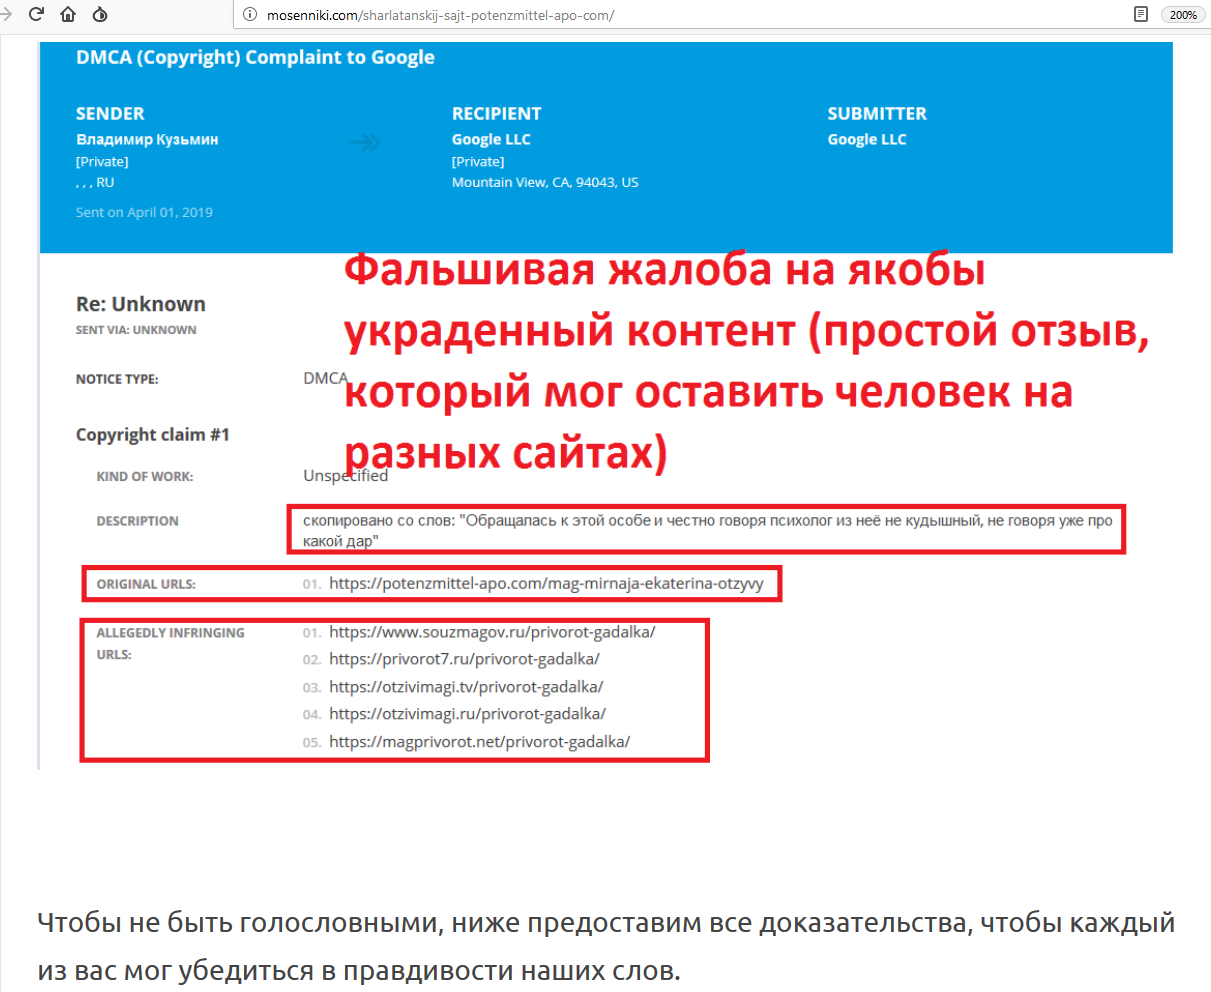Open the otzivimagi.tv privorot-gadalka link
Screen dimensions: 1211x992
tap(466, 687)
